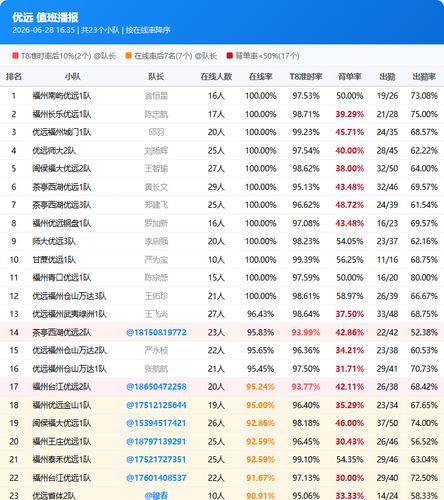
Task: Click the 29人 online count cell
Action: tap(216, 187)
